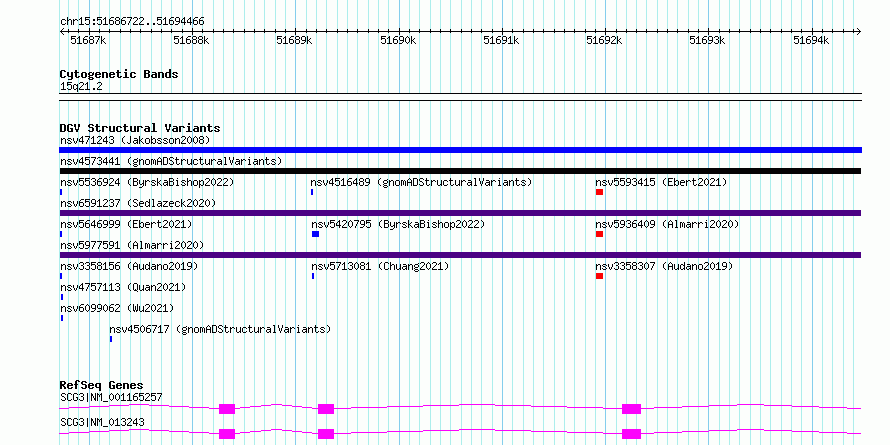Select third exon of SCG3|NM_001165257
The height and width of the screenshot is (445, 890).
[631, 409]
